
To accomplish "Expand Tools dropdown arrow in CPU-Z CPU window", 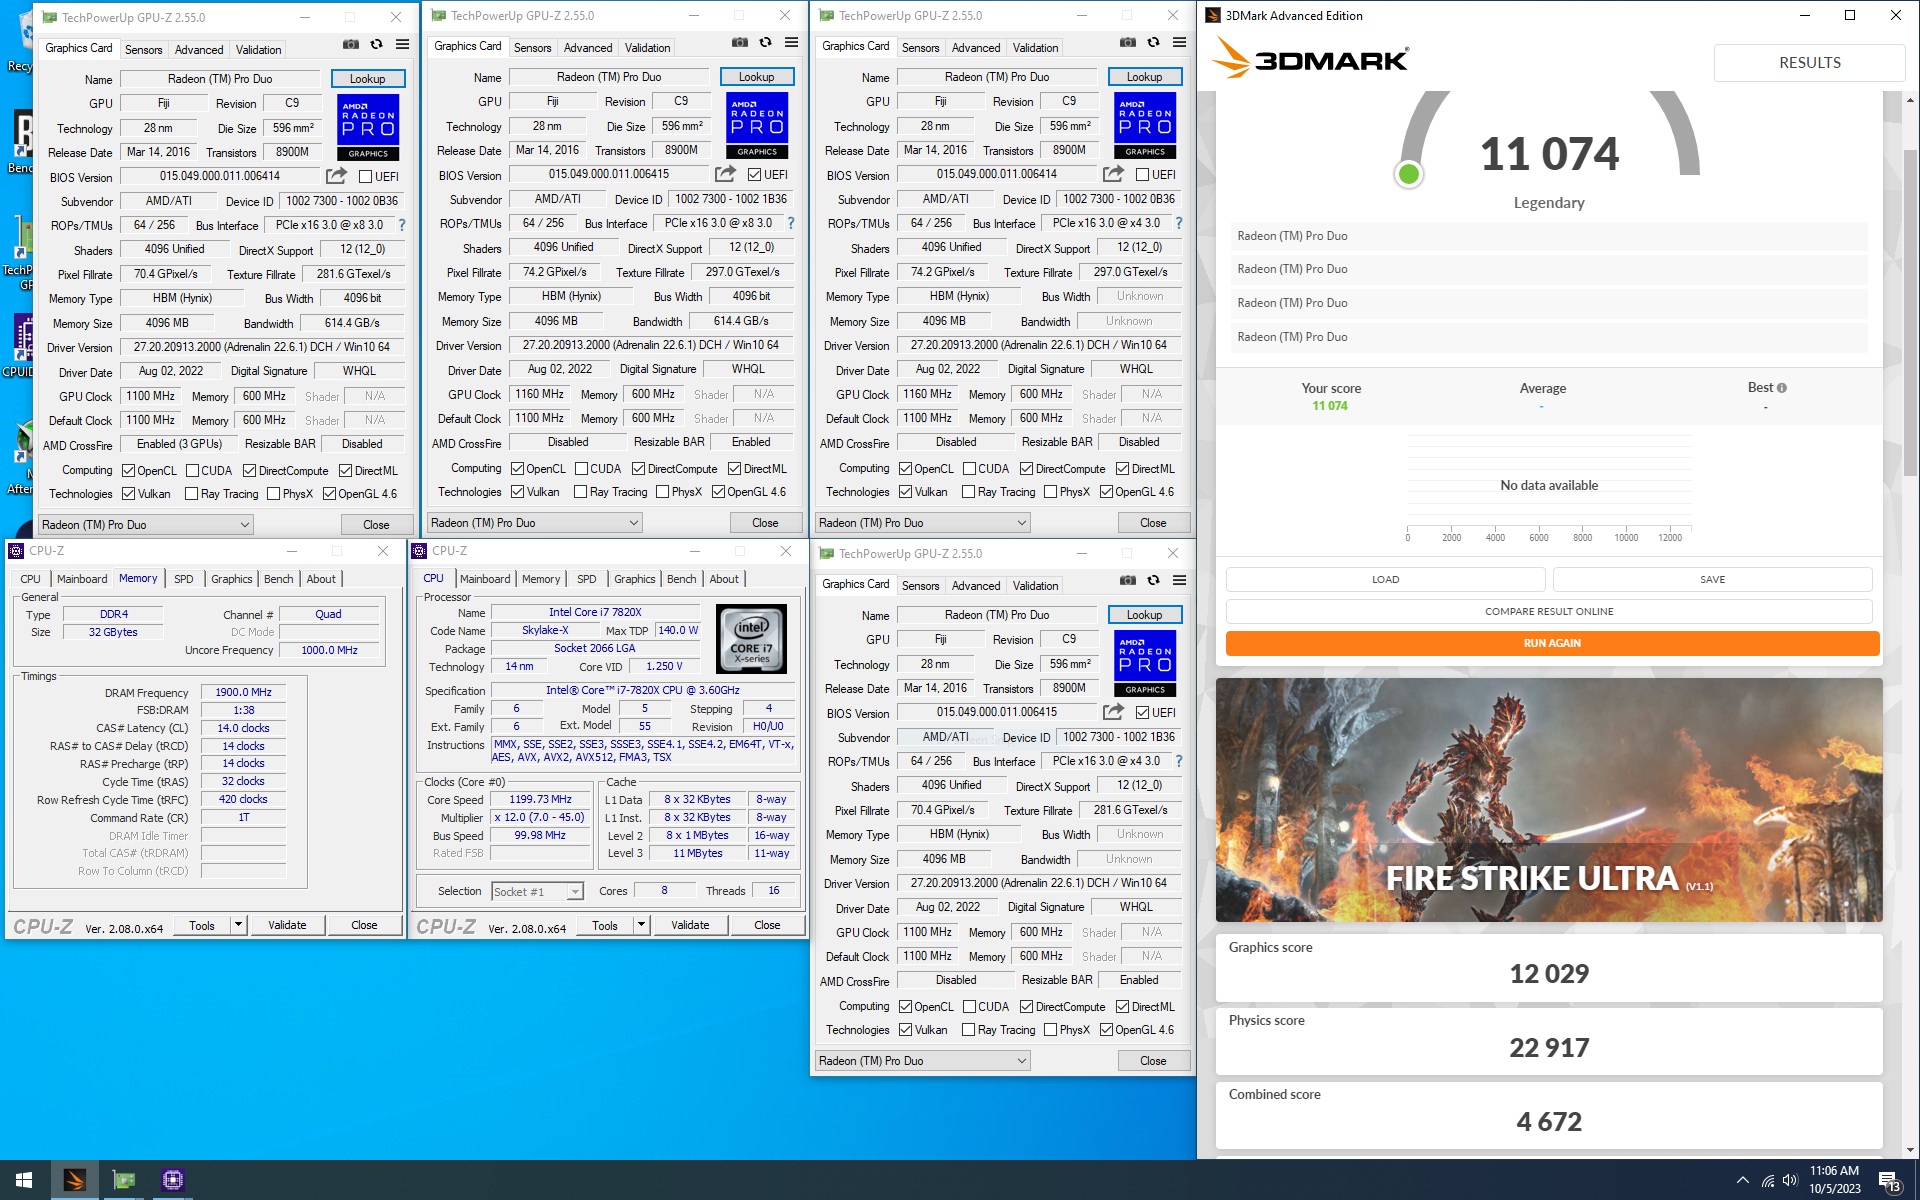I will [x=642, y=926].
